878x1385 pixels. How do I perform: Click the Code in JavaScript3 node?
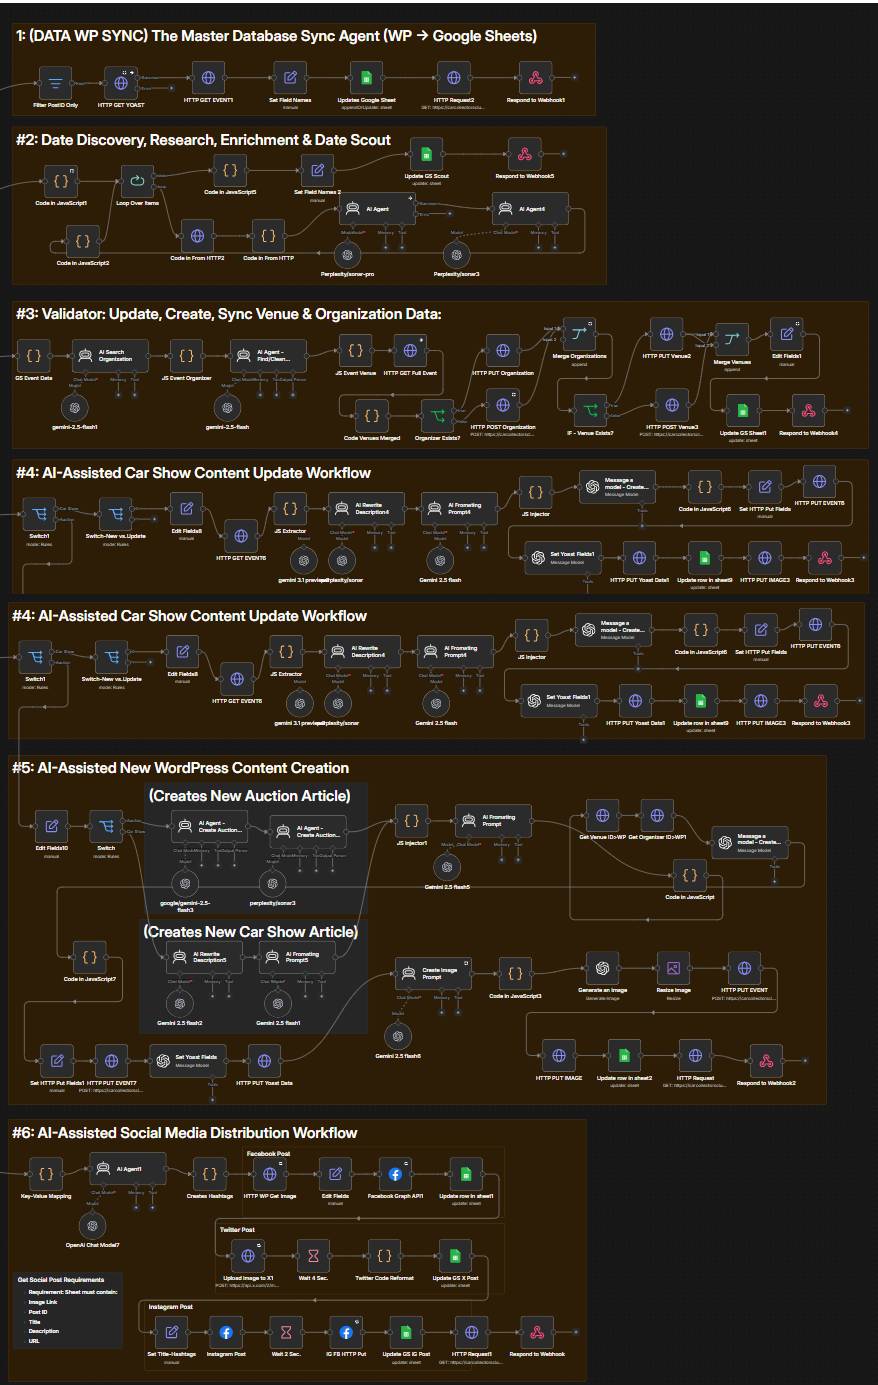click(x=515, y=972)
